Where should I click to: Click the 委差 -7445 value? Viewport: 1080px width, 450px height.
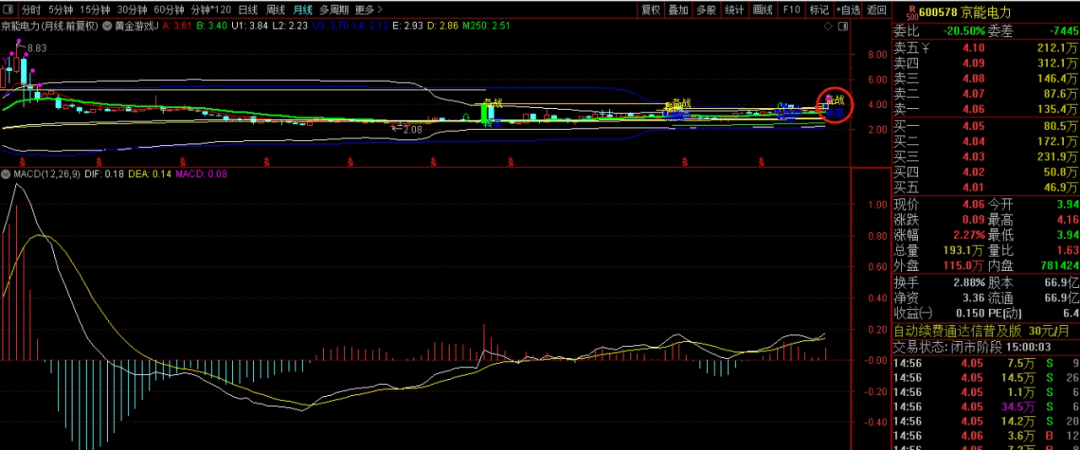(1062, 31)
